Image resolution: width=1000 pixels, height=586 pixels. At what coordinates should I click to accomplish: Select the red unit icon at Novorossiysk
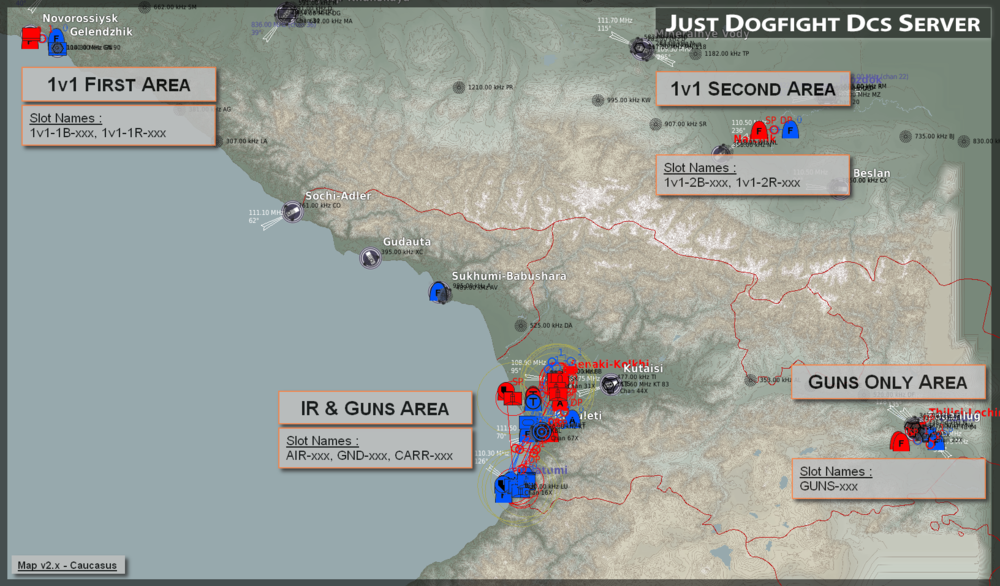tap(29, 38)
